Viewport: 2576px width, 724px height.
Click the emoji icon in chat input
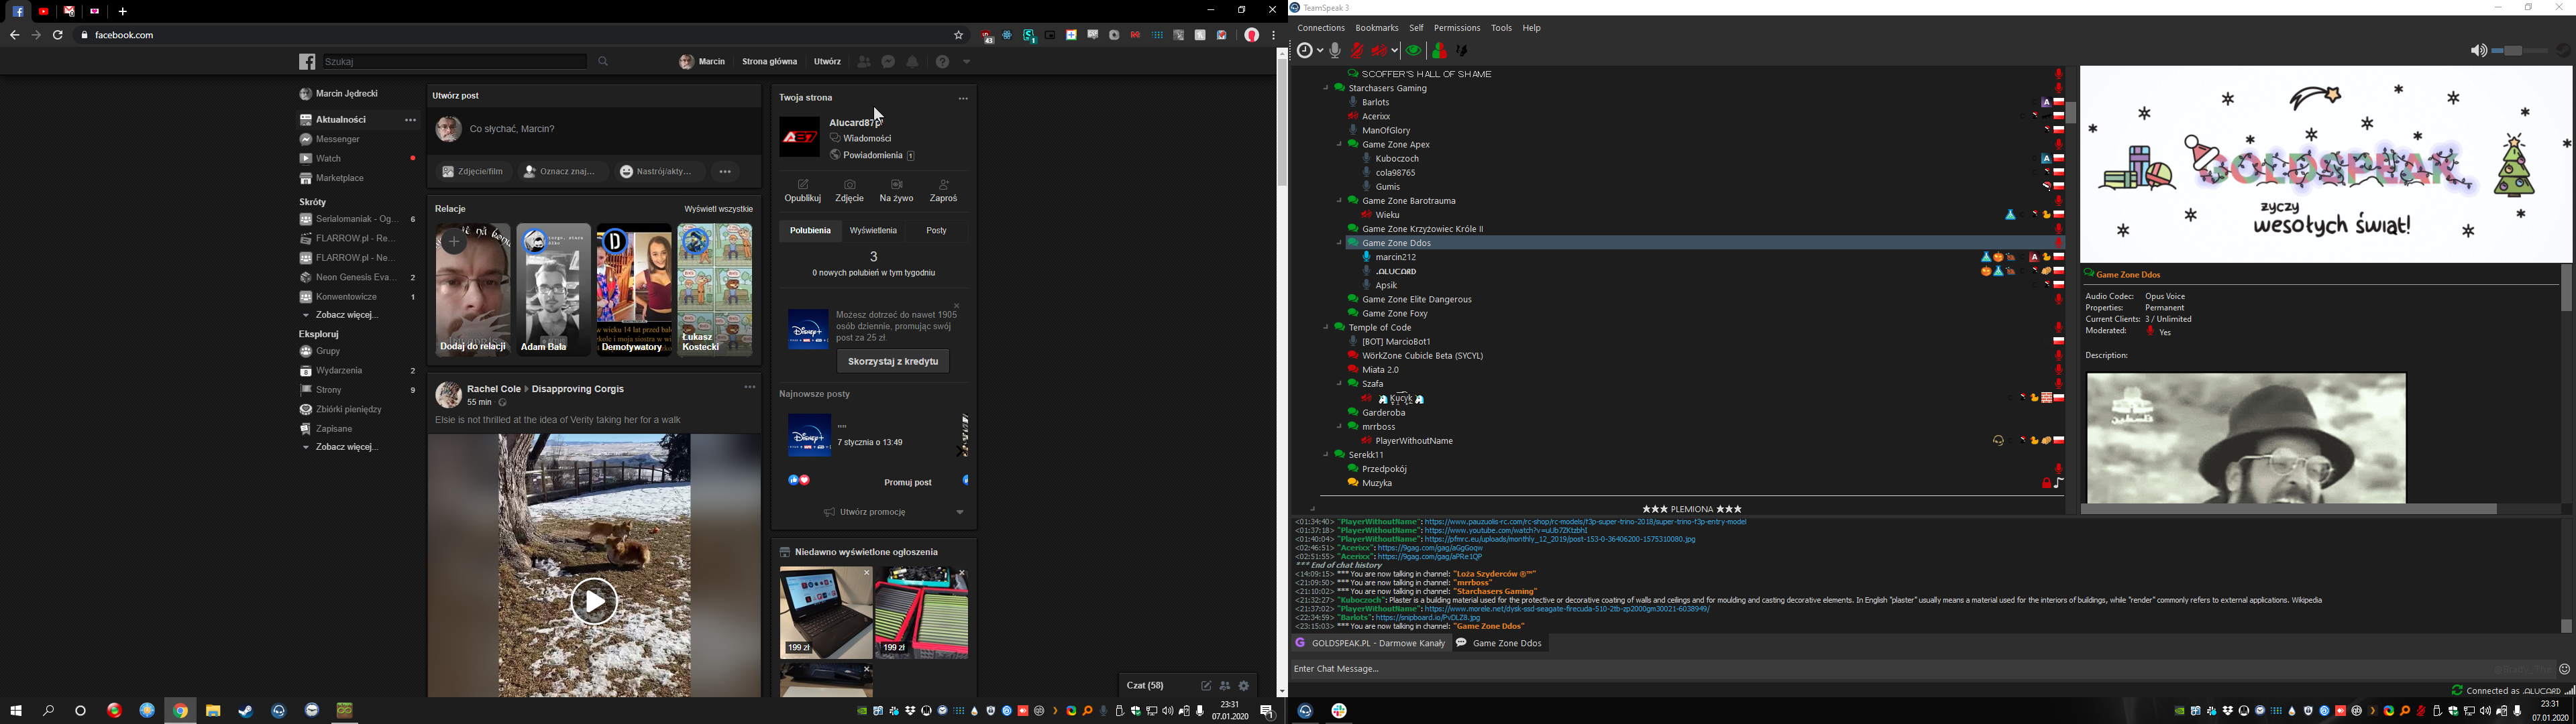(x=2564, y=670)
